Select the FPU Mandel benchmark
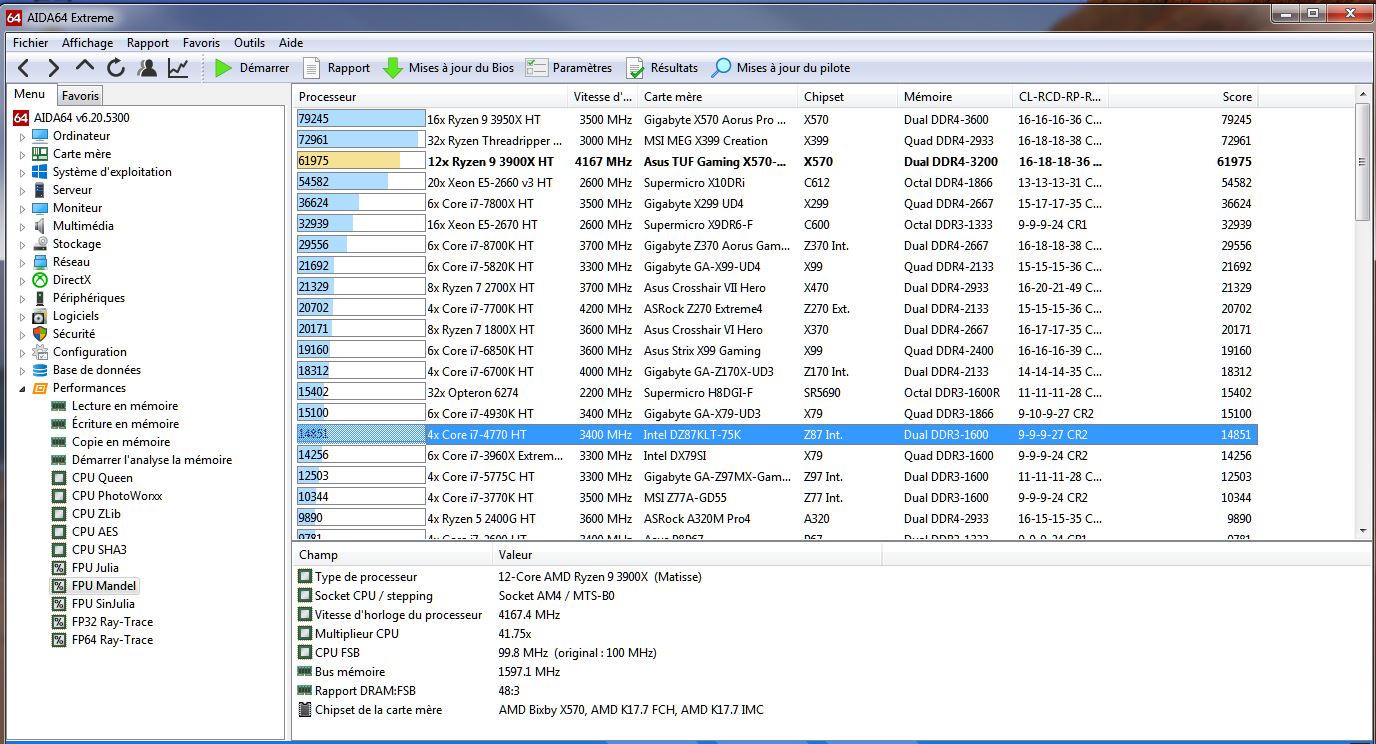The width and height of the screenshot is (1376, 744). click(104, 586)
